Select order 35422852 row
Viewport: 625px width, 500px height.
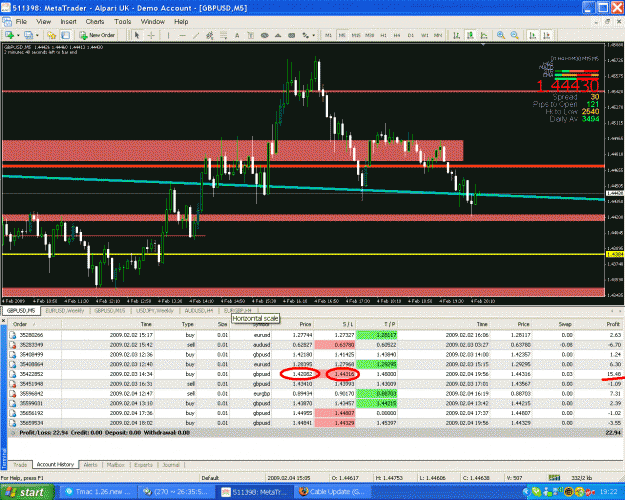[315, 374]
